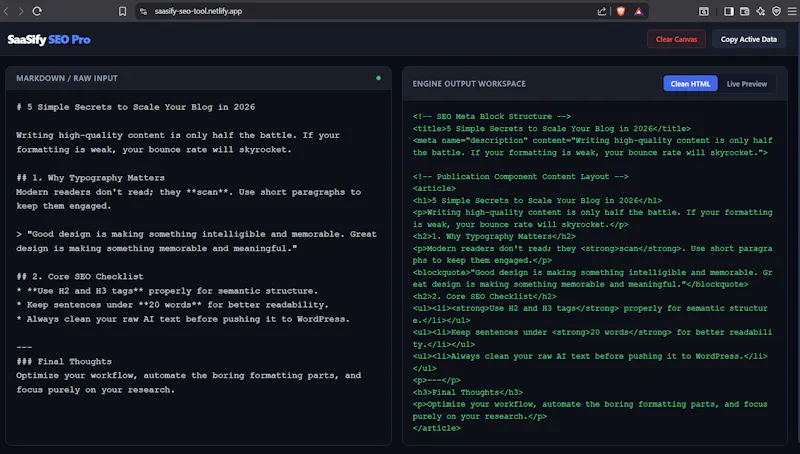Open the Brave Shields lion icon
800x454 pixels.
point(621,11)
